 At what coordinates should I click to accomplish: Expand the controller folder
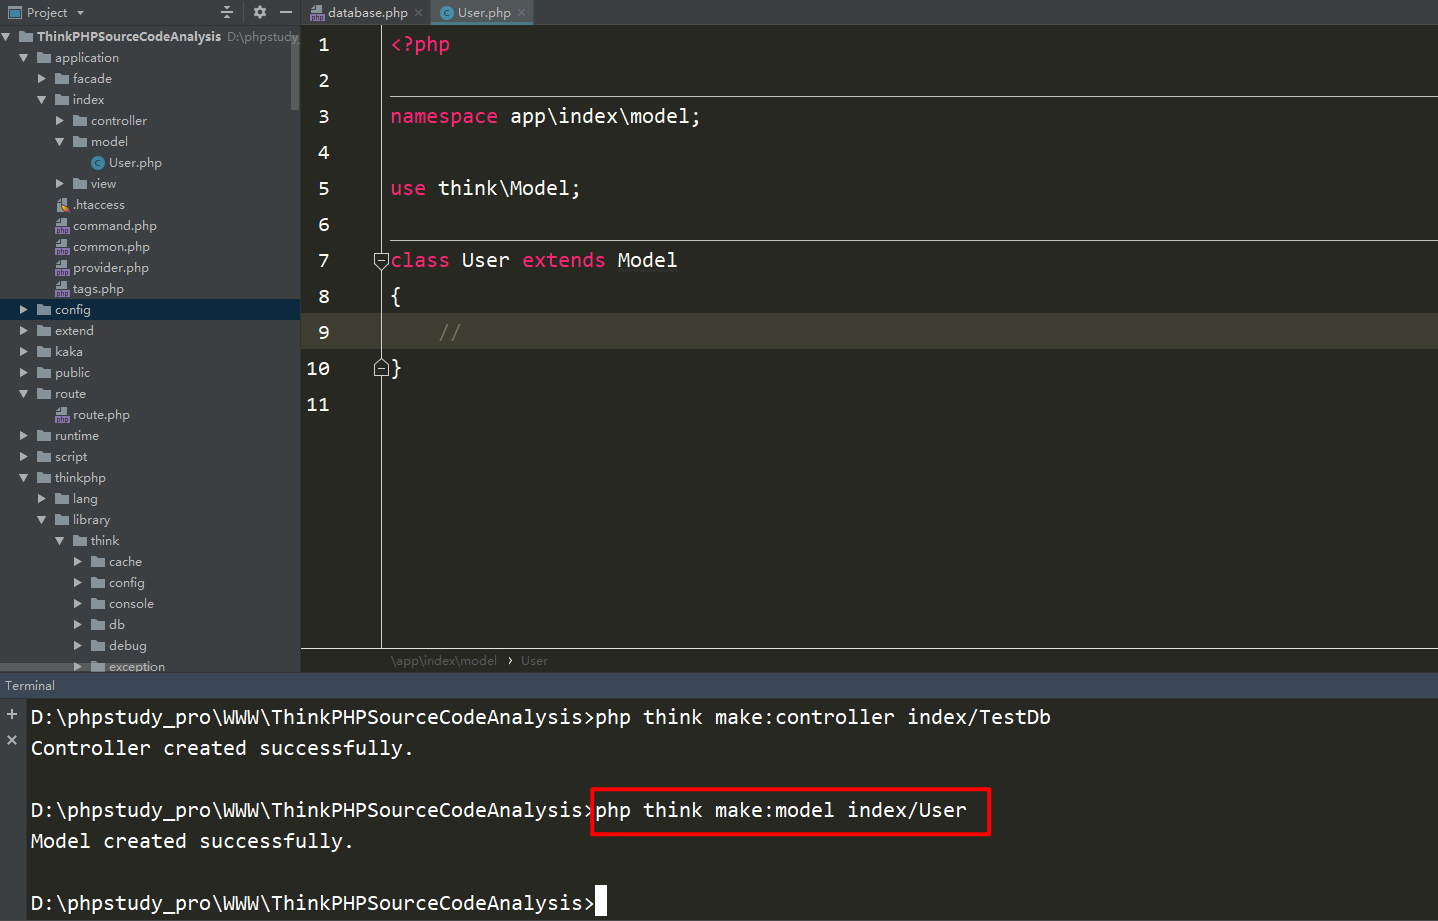(60, 121)
